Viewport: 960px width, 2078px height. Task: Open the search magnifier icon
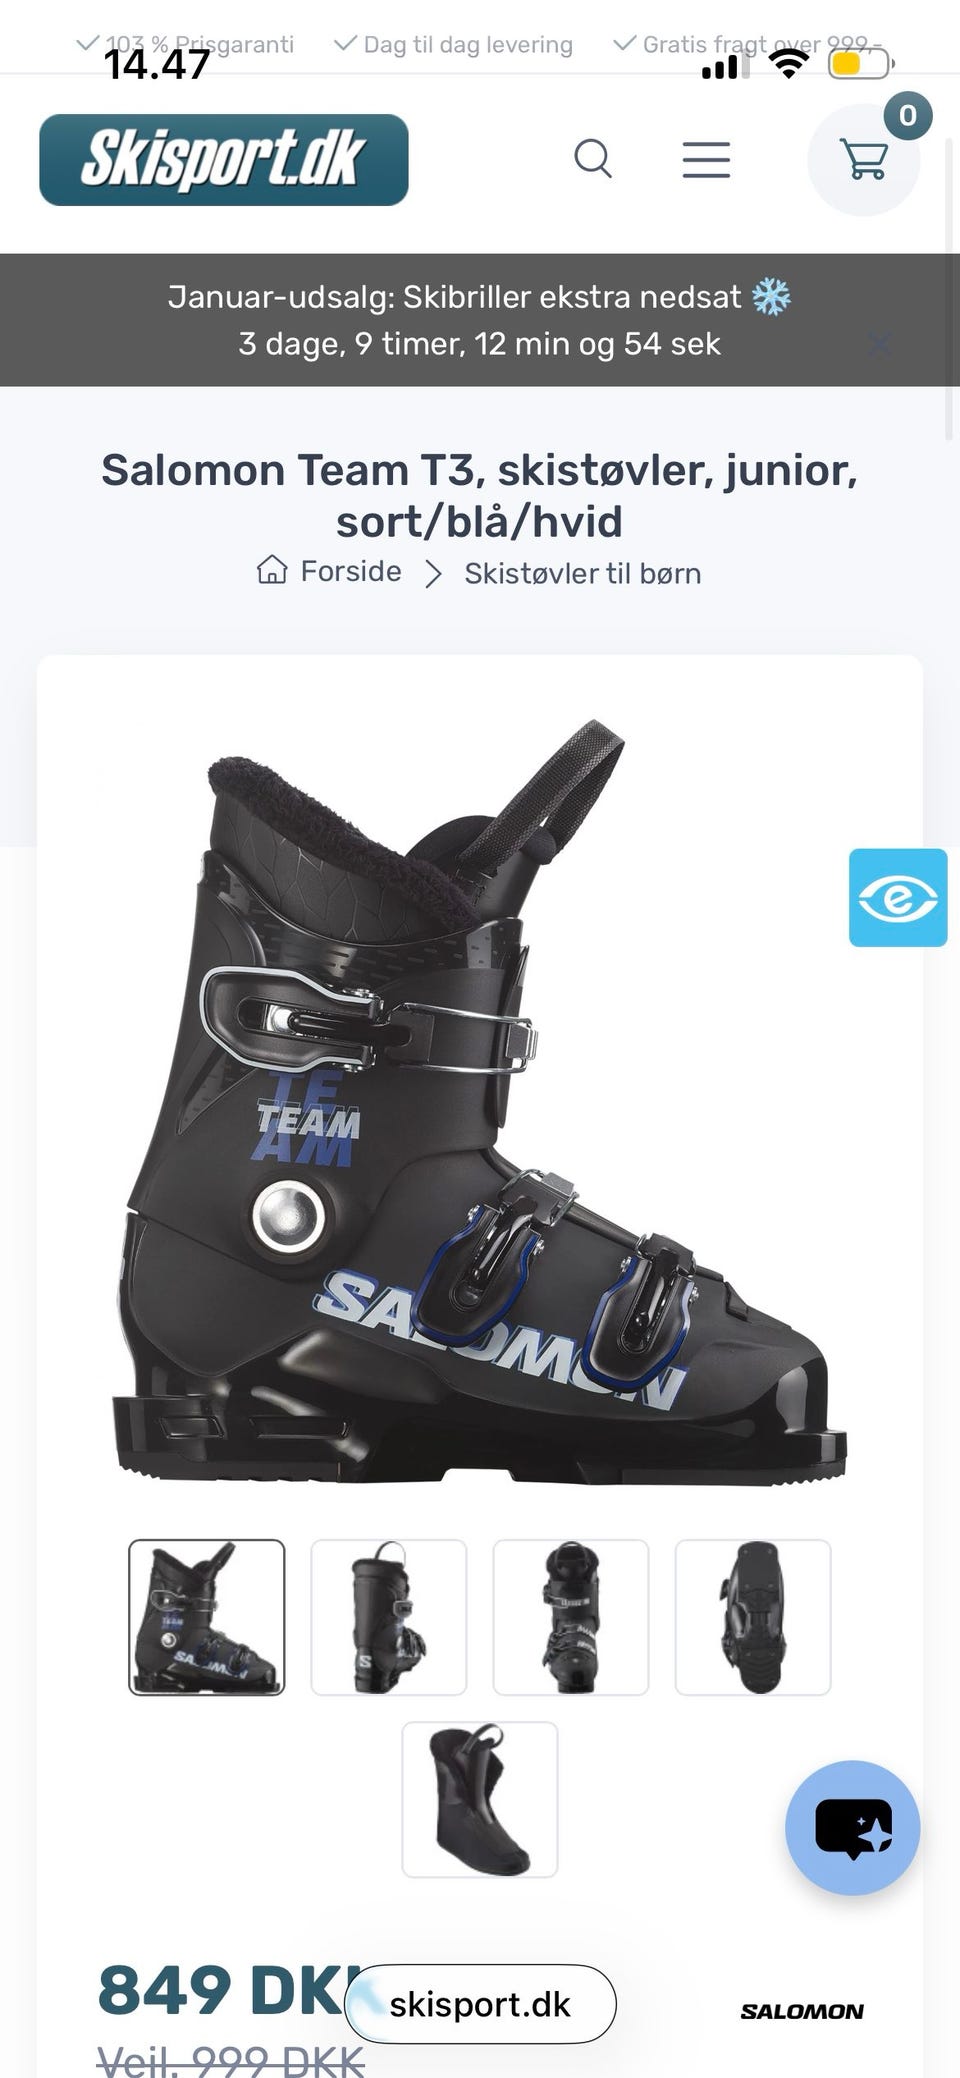point(593,159)
